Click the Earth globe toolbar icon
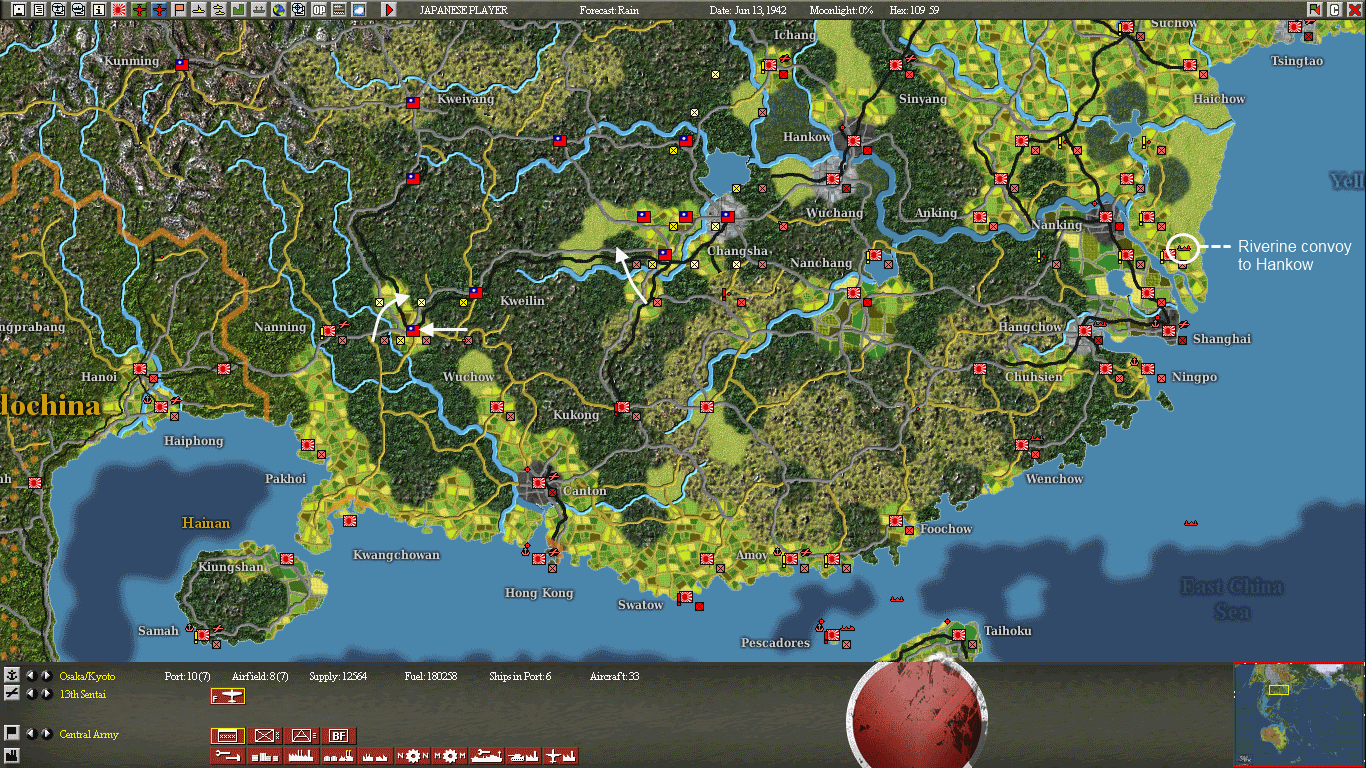This screenshot has width=1366, height=768. click(x=278, y=9)
